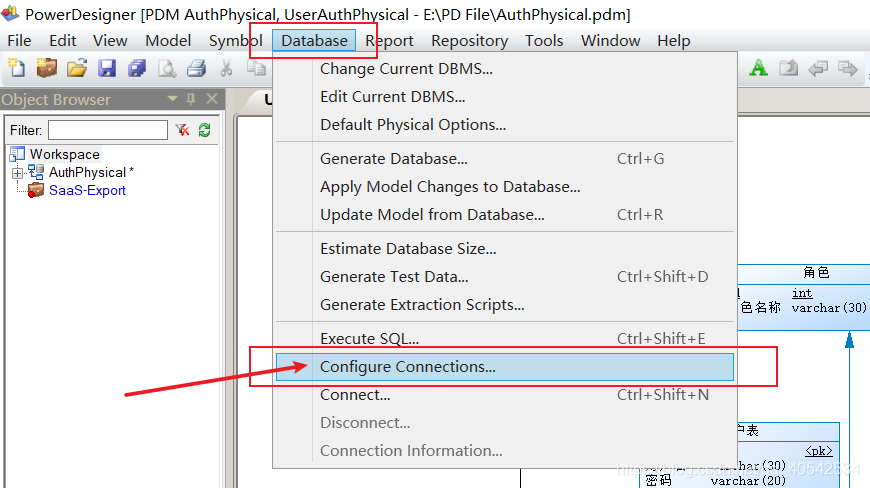Open the Edit menu

coord(63,41)
